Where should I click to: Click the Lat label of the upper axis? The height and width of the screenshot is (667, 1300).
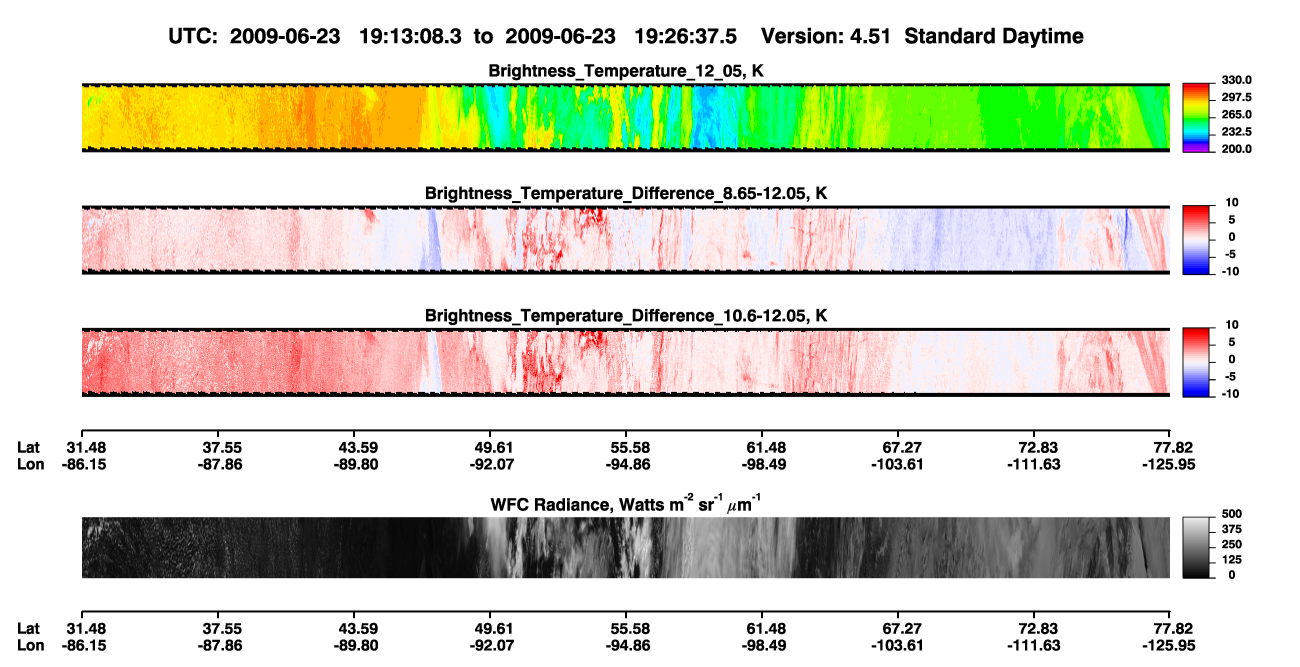29,448
